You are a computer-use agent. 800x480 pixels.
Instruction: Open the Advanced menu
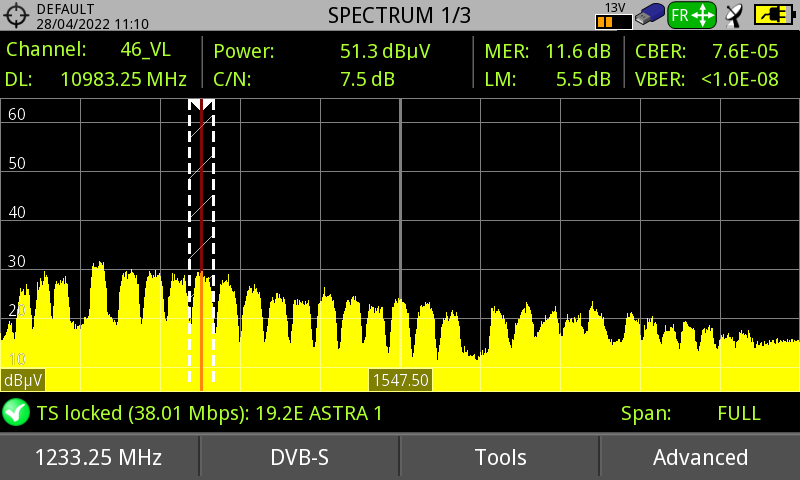pyautogui.click(x=700, y=457)
